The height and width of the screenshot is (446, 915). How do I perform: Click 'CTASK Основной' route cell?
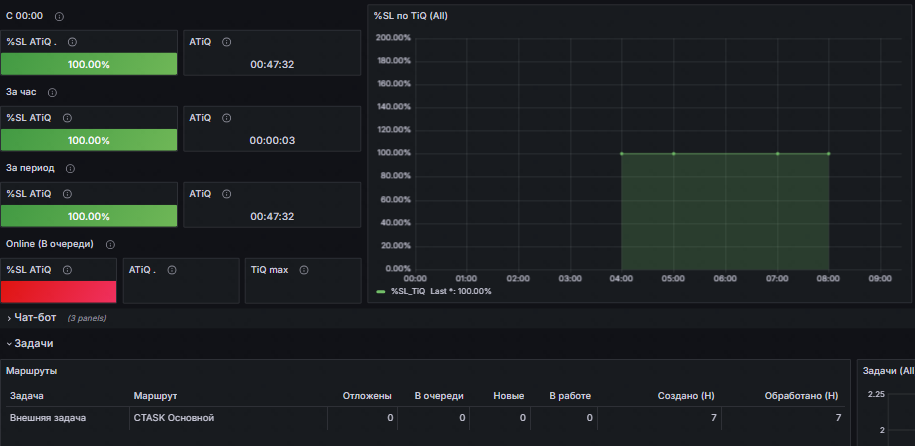pyautogui.click(x=174, y=418)
